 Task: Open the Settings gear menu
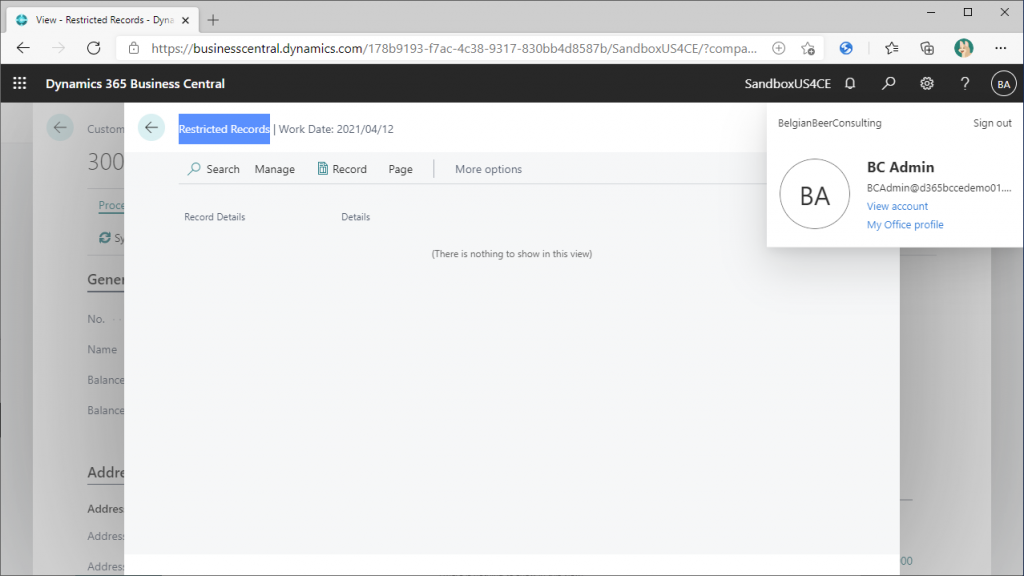pos(927,84)
